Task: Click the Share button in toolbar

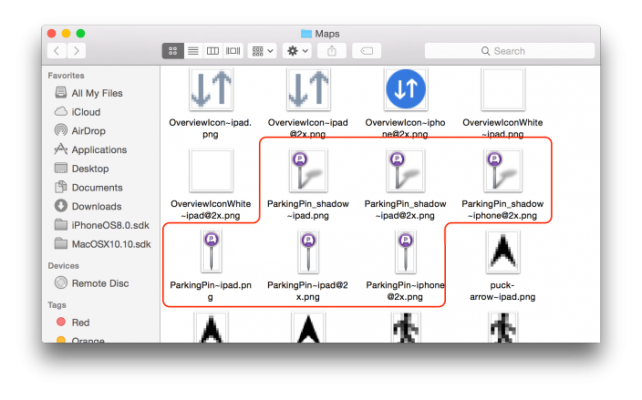Action: click(332, 50)
